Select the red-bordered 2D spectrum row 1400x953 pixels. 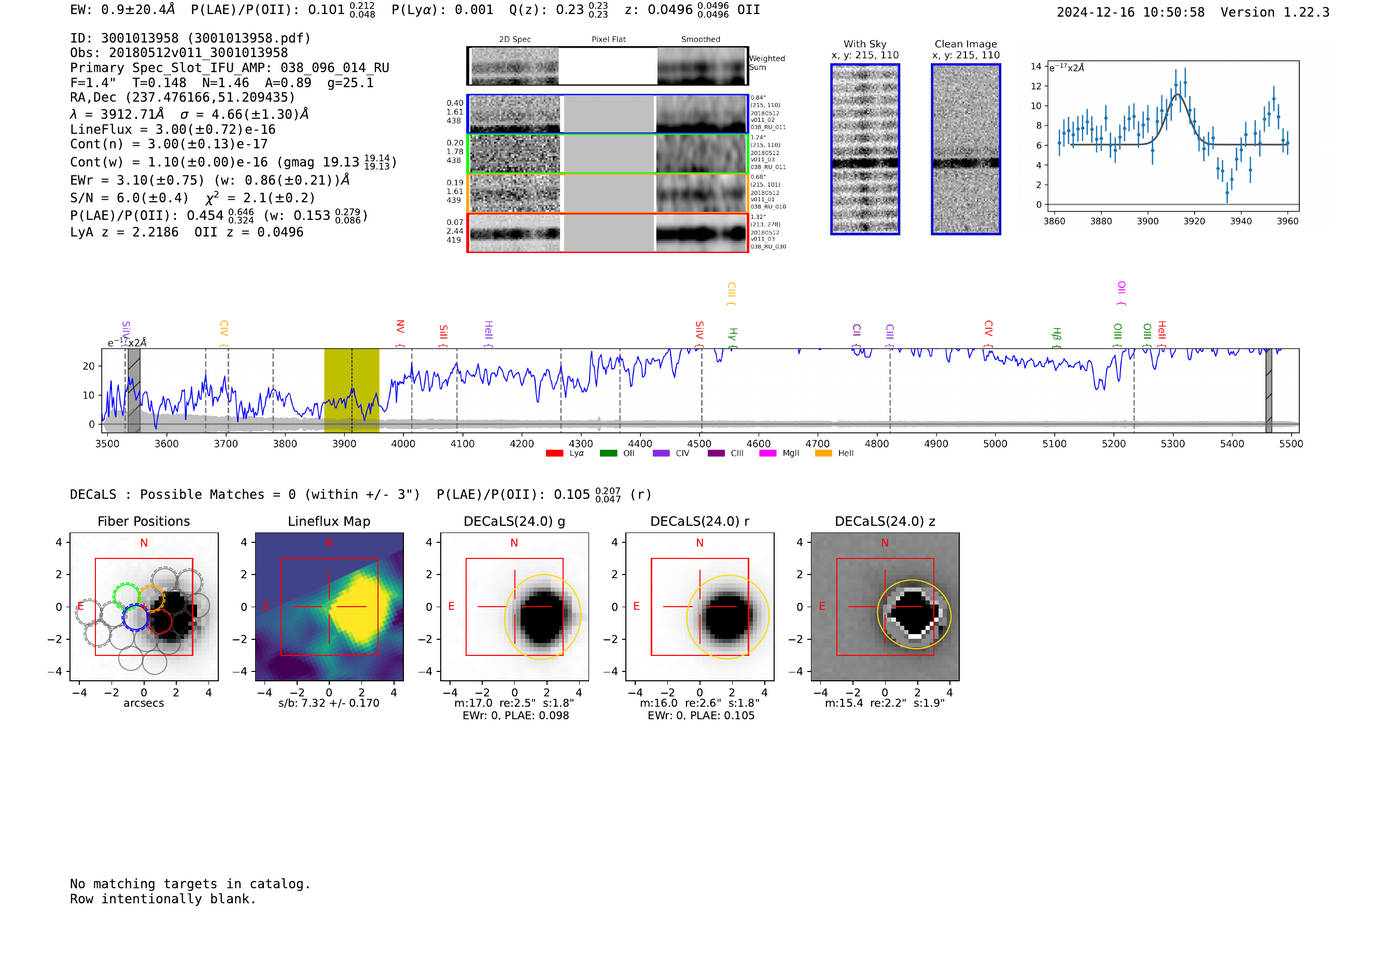click(x=608, y=233)
